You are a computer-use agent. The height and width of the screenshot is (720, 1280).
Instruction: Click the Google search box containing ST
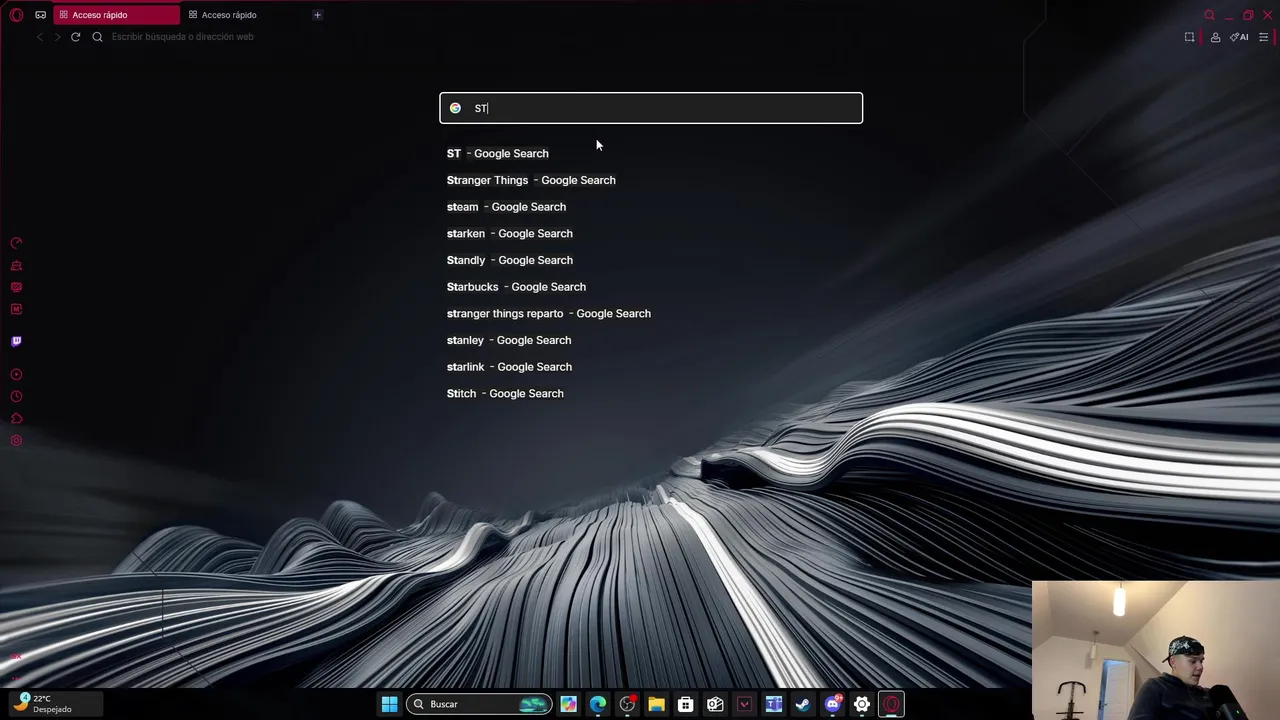tap(651, 108)
